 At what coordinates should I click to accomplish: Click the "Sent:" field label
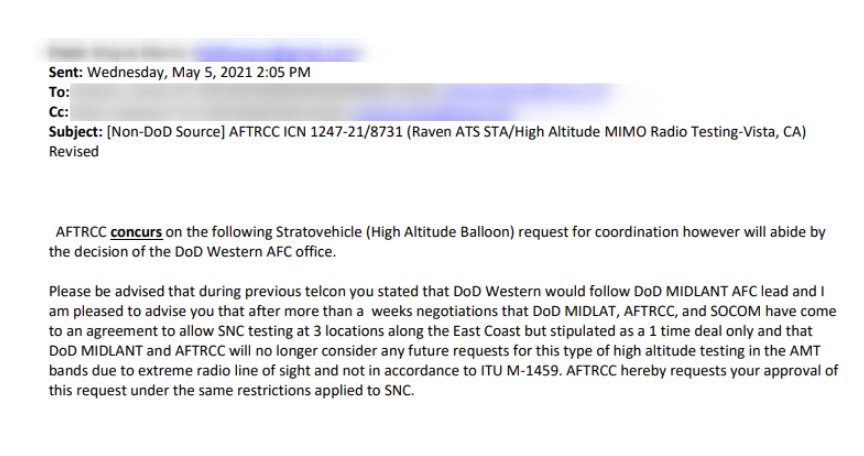point(66,72)
